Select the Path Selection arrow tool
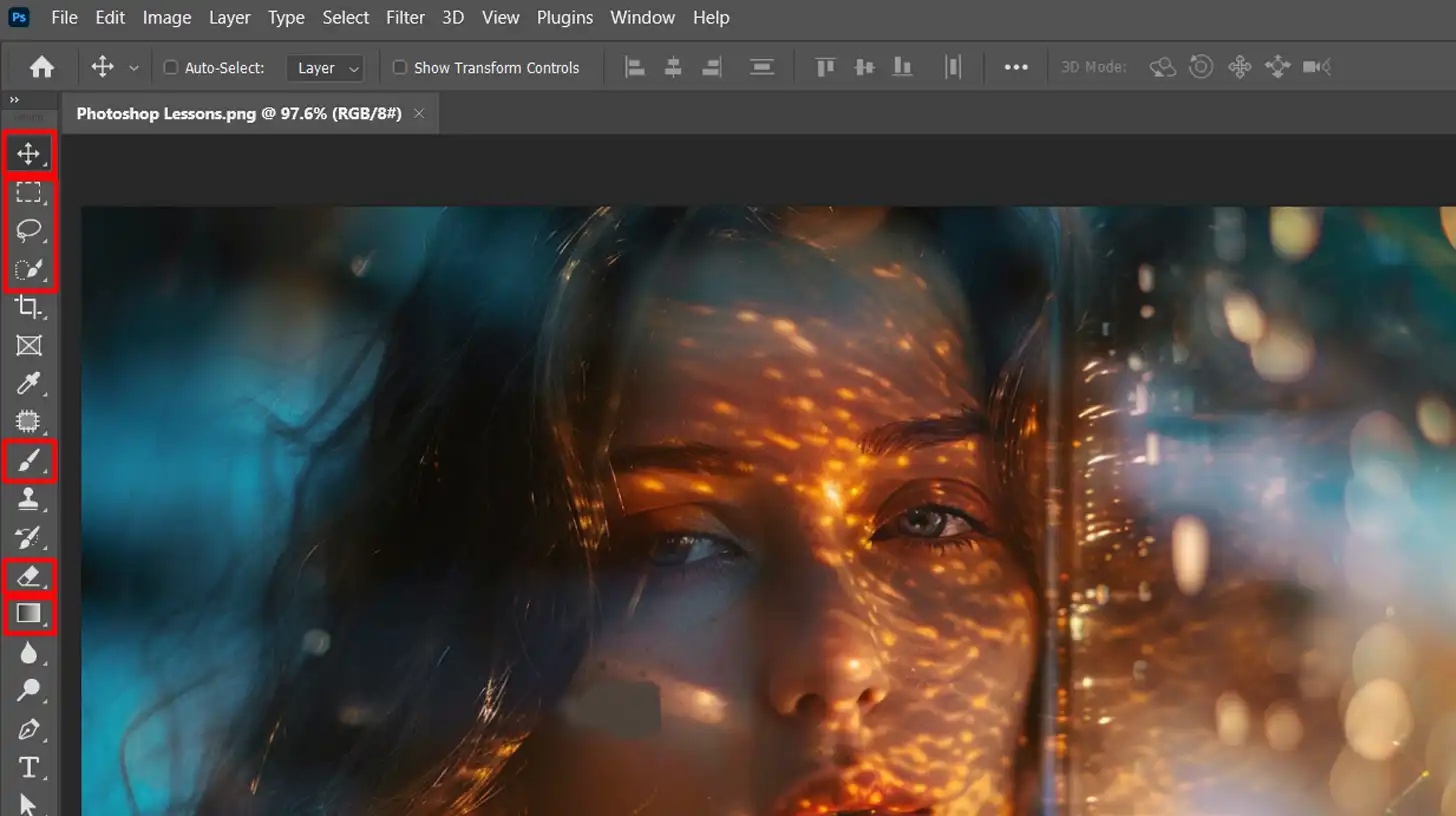 click(28, 804)
